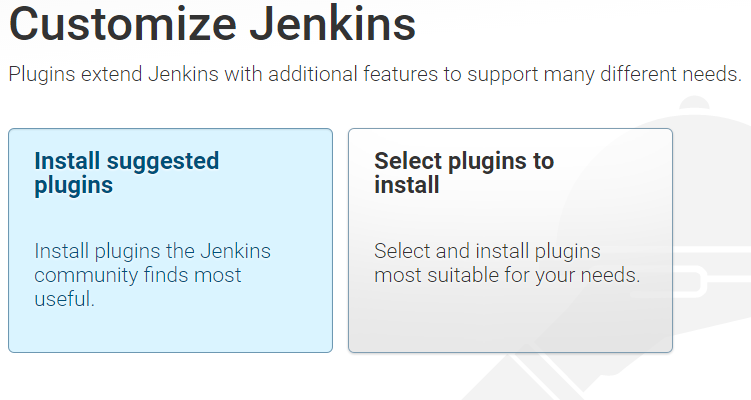Click the "Select plugins to install" bold title
This screenshot has width=751, height=400.
click(x=463, y=173)
